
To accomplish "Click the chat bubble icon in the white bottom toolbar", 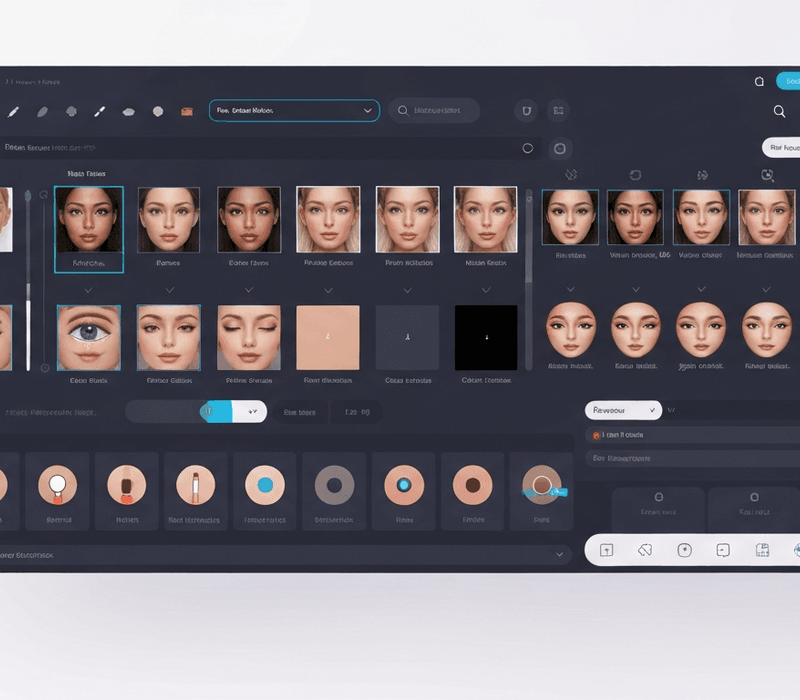I will 723,550.
